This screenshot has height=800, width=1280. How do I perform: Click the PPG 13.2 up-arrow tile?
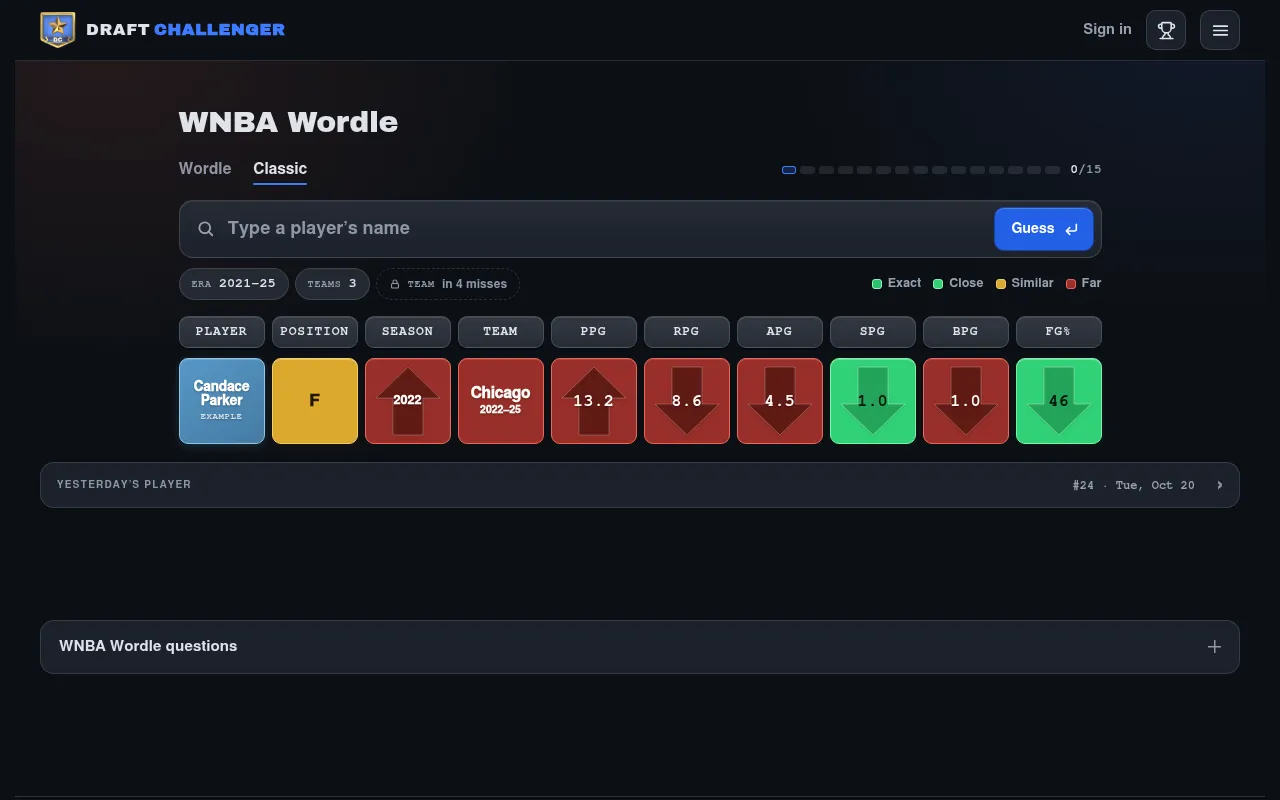point(594,401)
